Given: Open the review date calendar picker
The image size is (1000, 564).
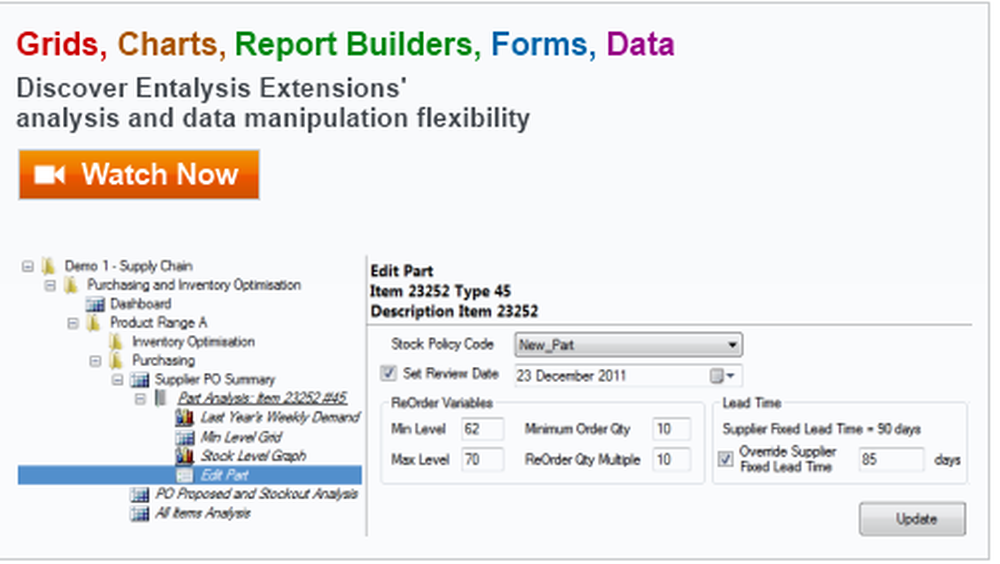Looking at the screenshot, I should tap(723, 376).
